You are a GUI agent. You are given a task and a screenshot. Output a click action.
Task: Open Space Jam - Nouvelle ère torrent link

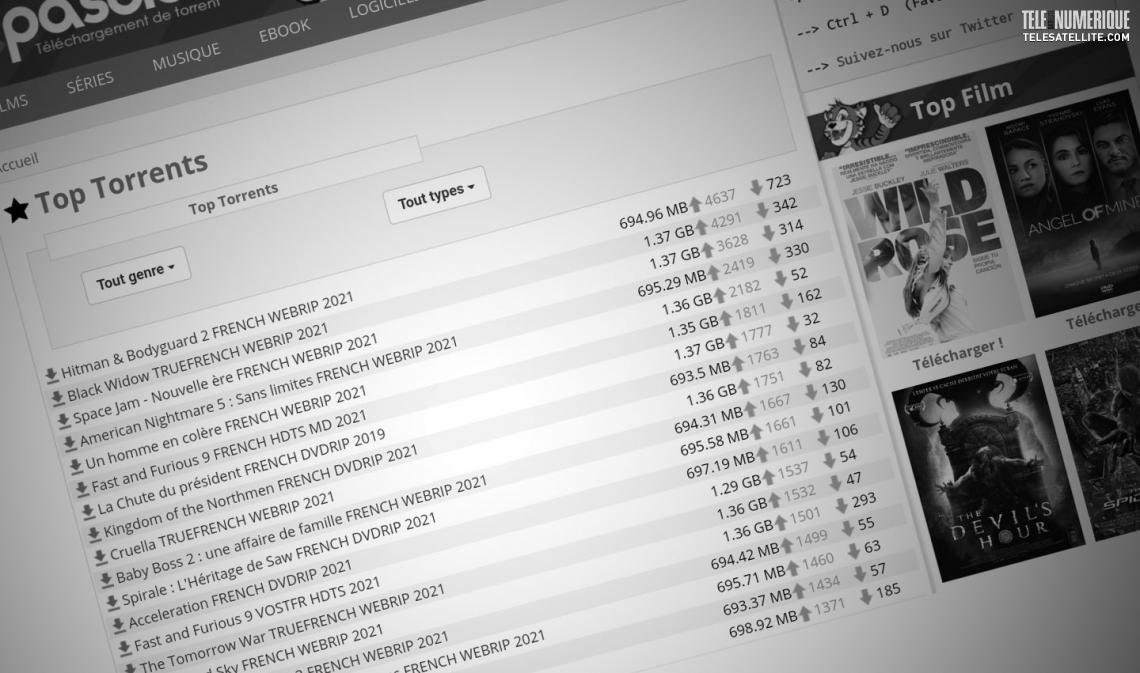click(x=225, y=378)
